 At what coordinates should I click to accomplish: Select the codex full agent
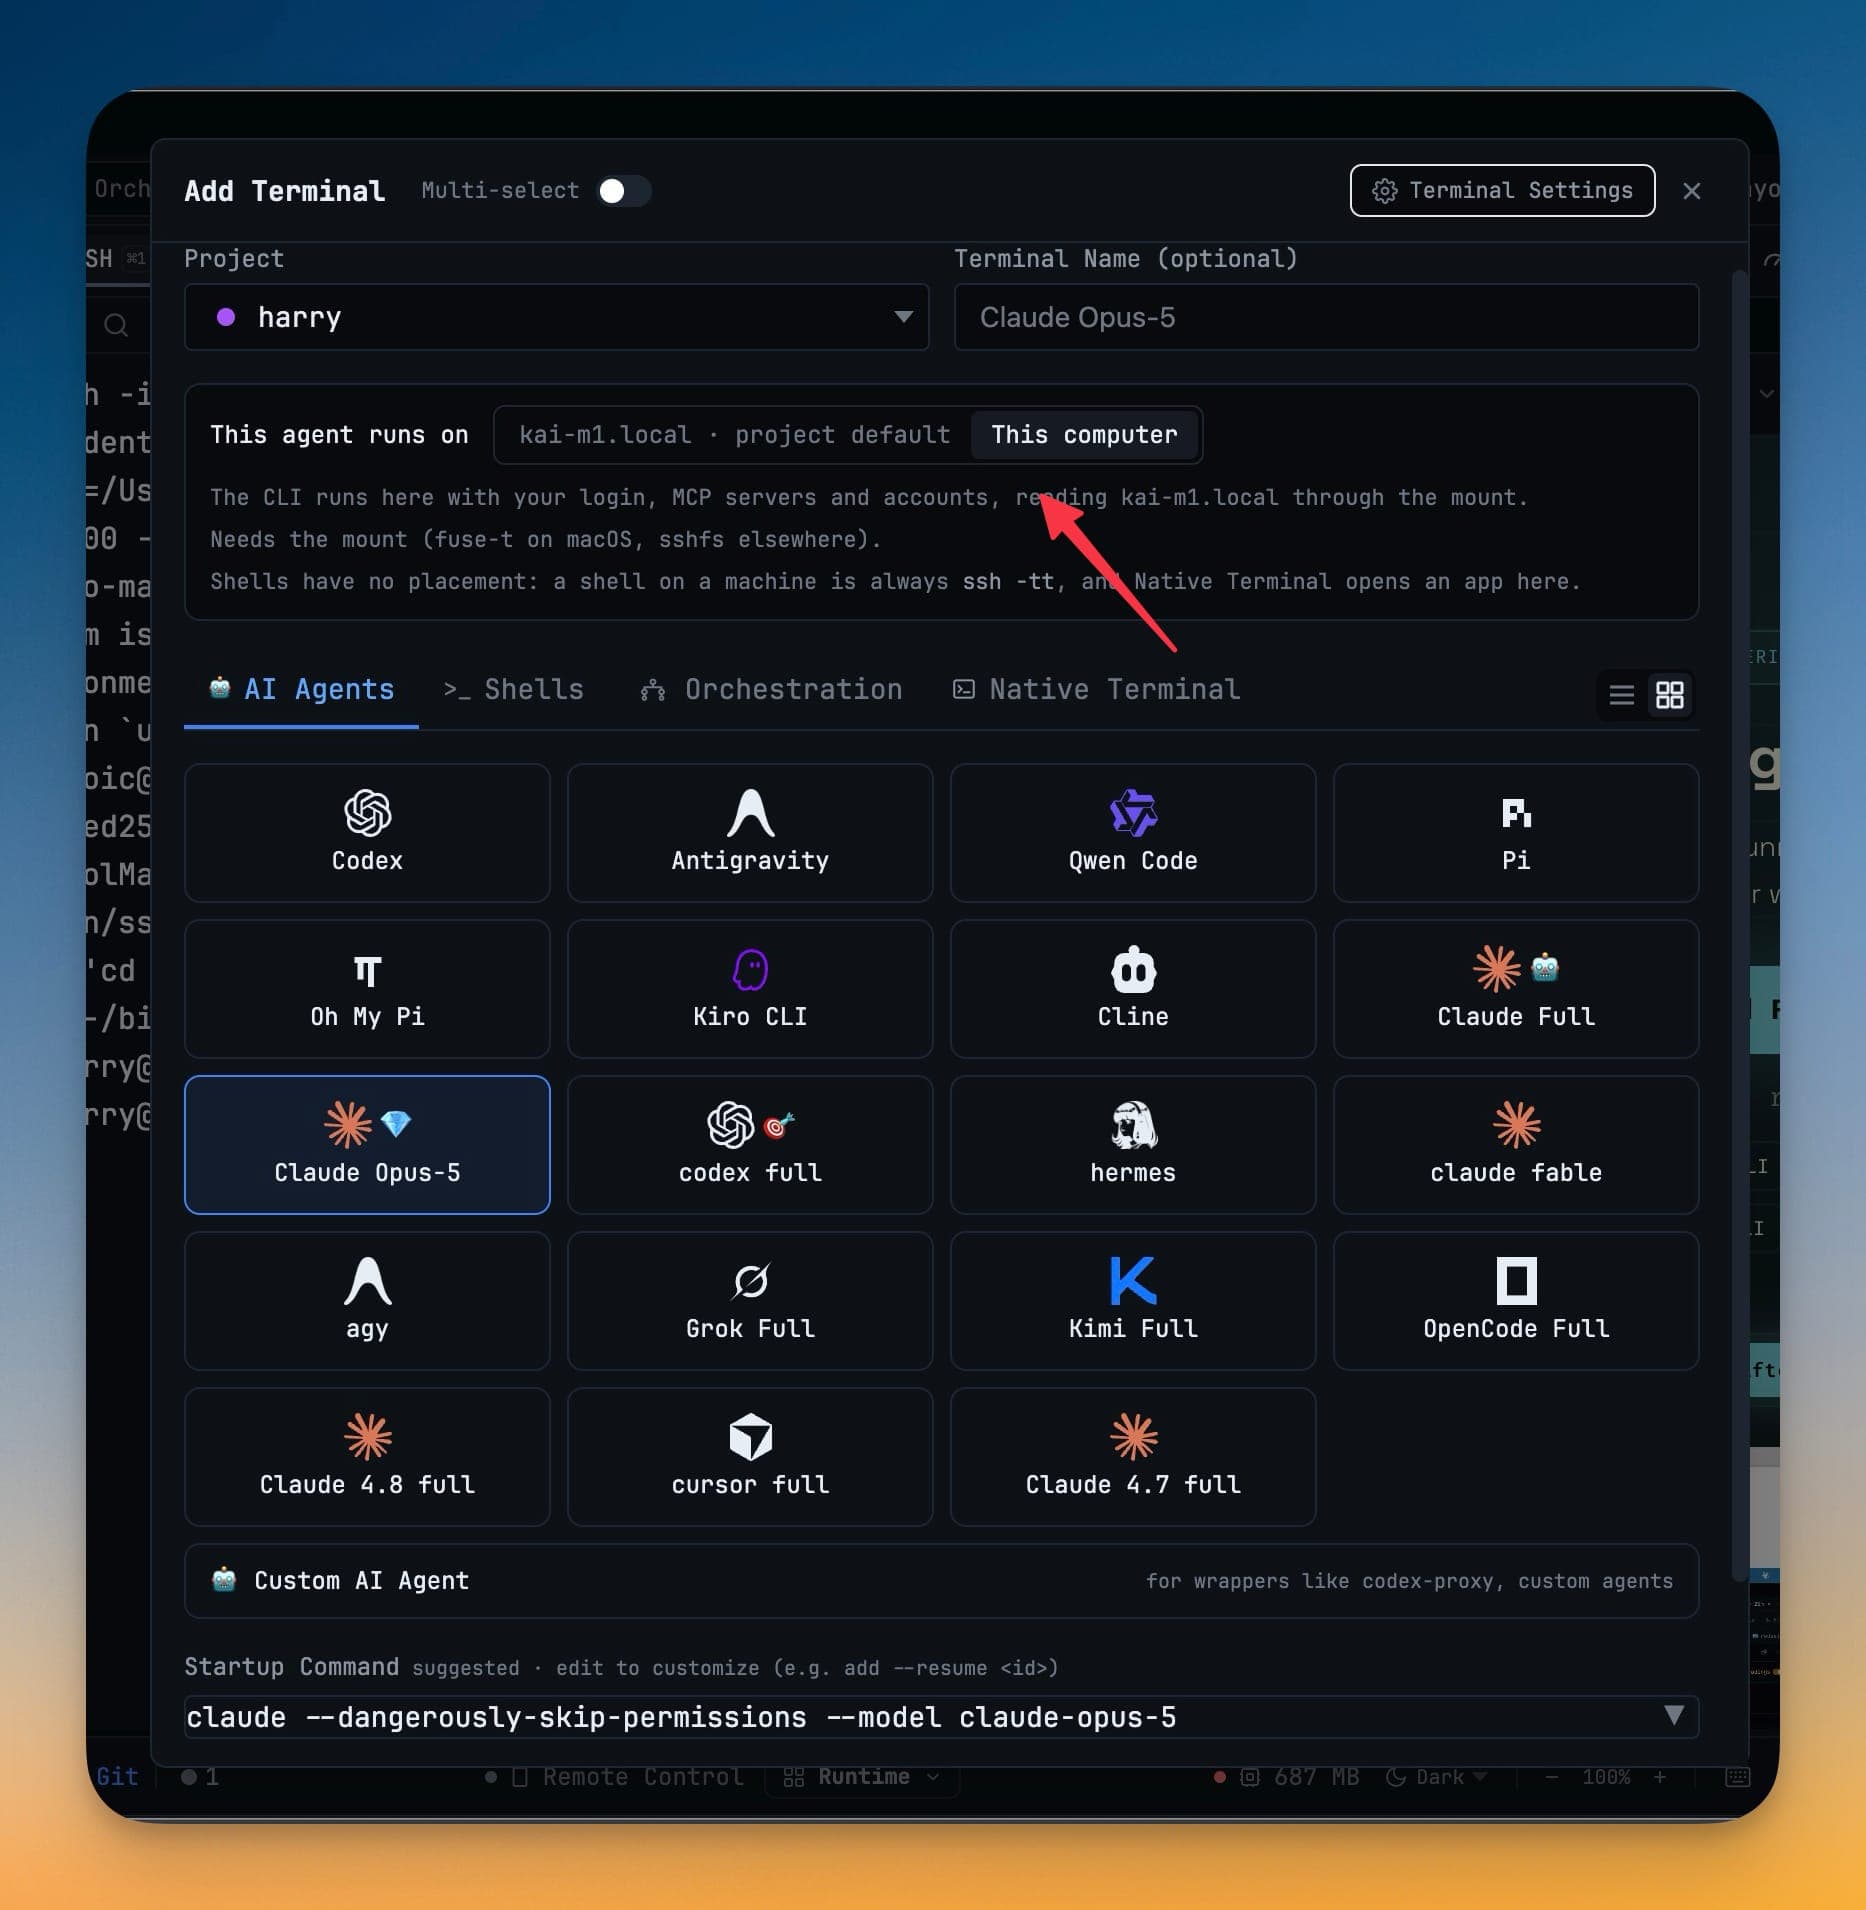pyautogui.click(x=750, y=1145)
